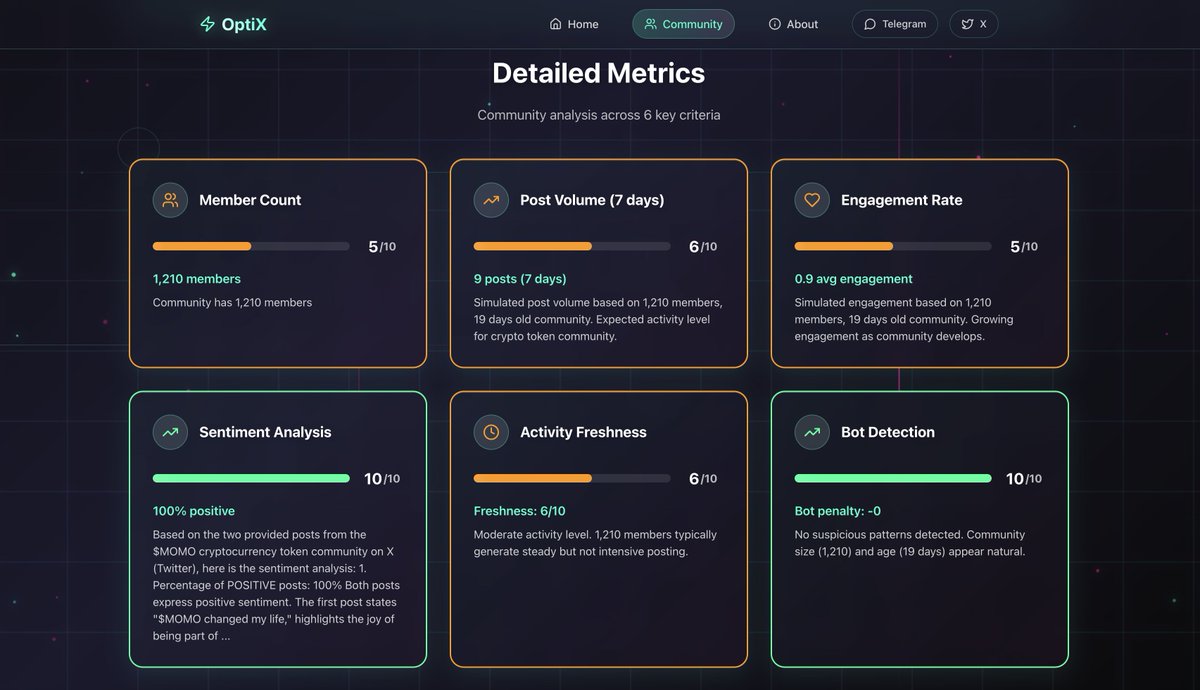Switch to the Community tab

pyautogui.click(x=683, y=24)
